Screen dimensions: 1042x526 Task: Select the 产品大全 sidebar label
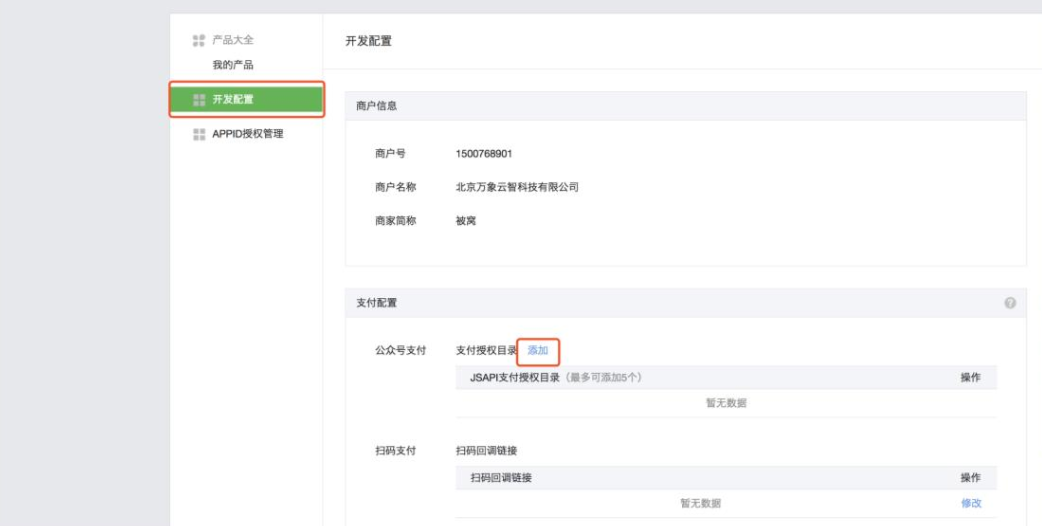tap(232, 40)
